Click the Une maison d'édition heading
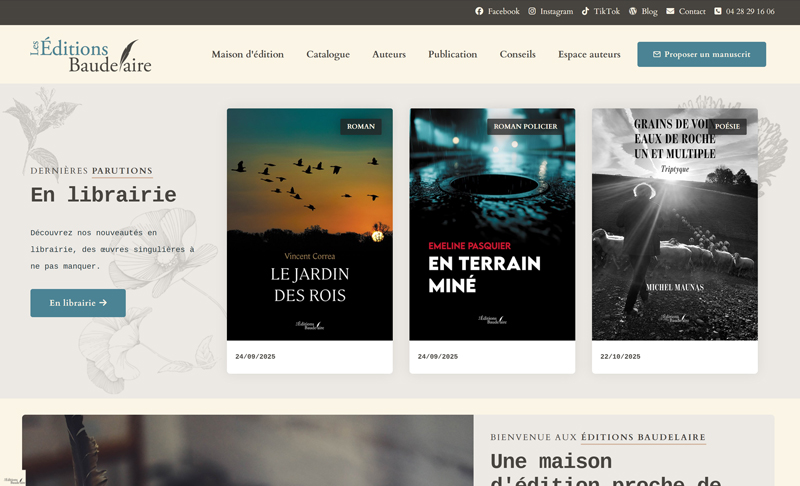Viewport: 800px width, 486px height. [x=606, y=470]
